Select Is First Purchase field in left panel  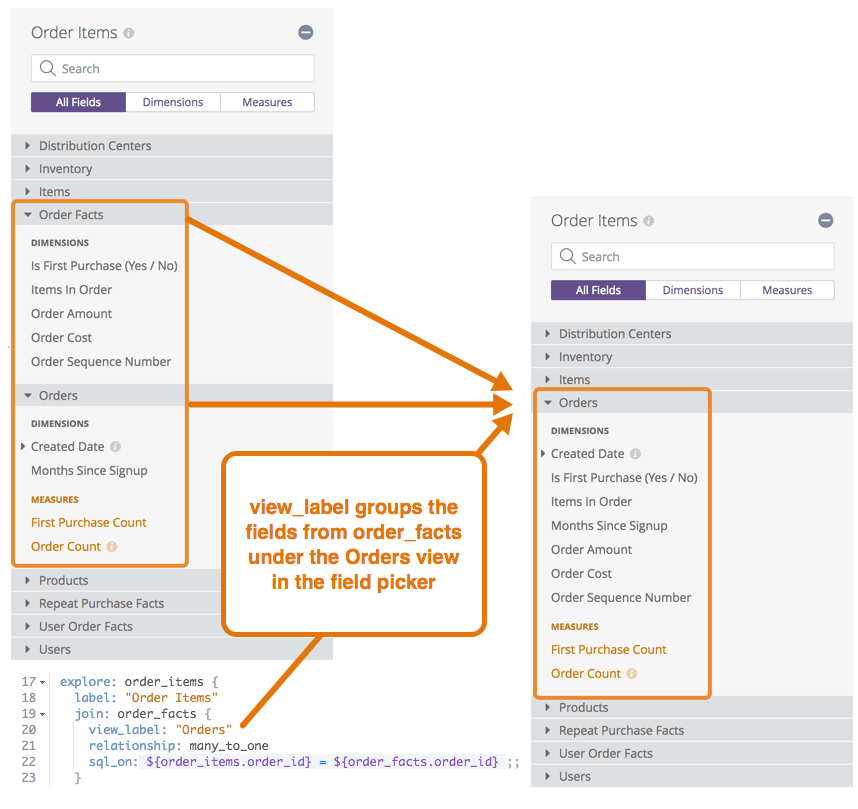(x=104, y=265)
